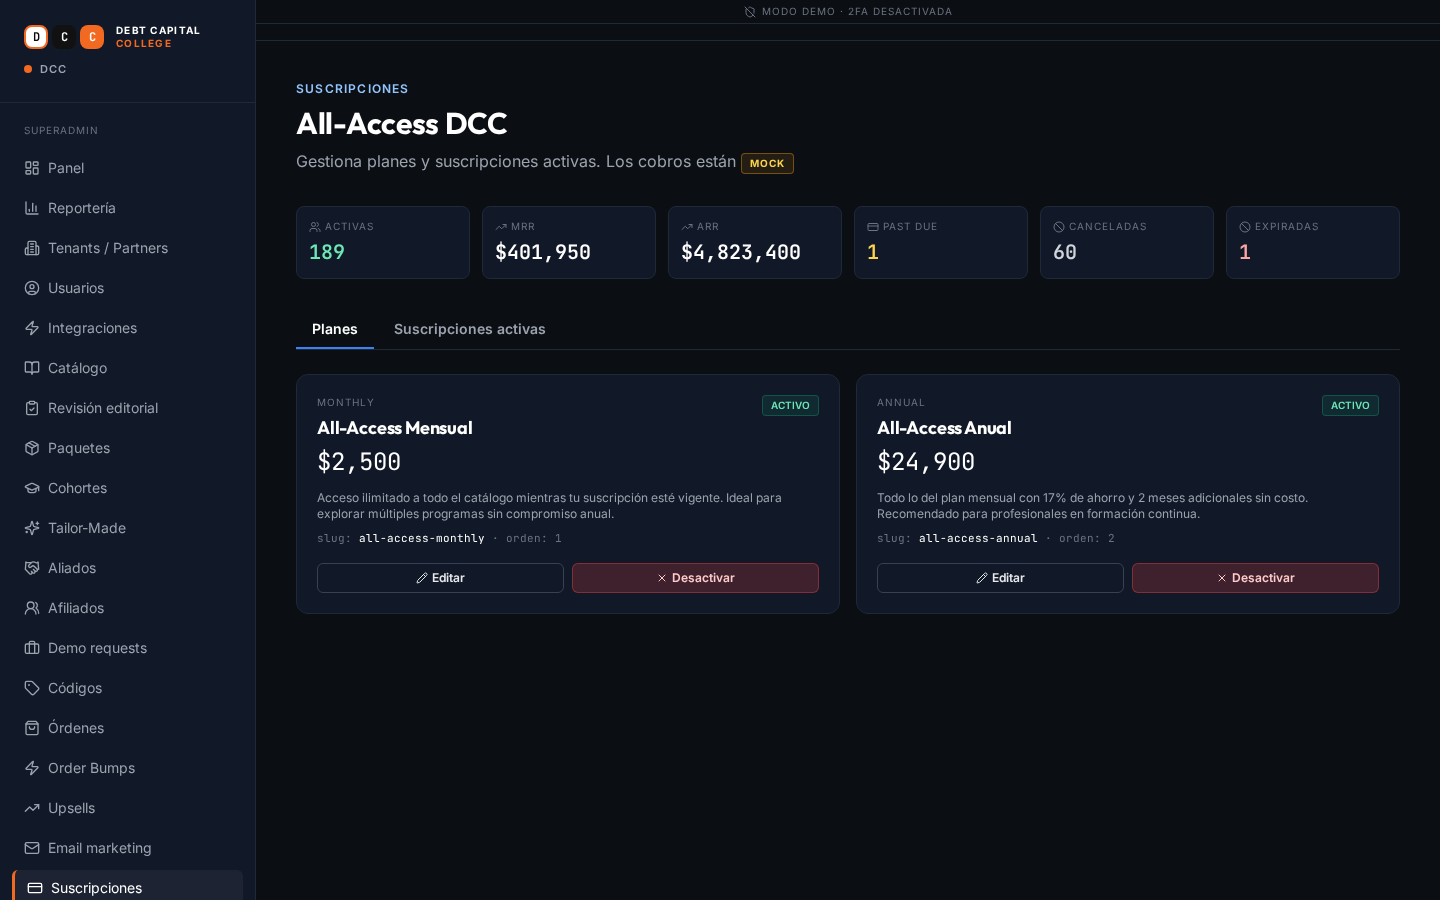Deactivate the All-Access Anual plan

[1255, 578]
